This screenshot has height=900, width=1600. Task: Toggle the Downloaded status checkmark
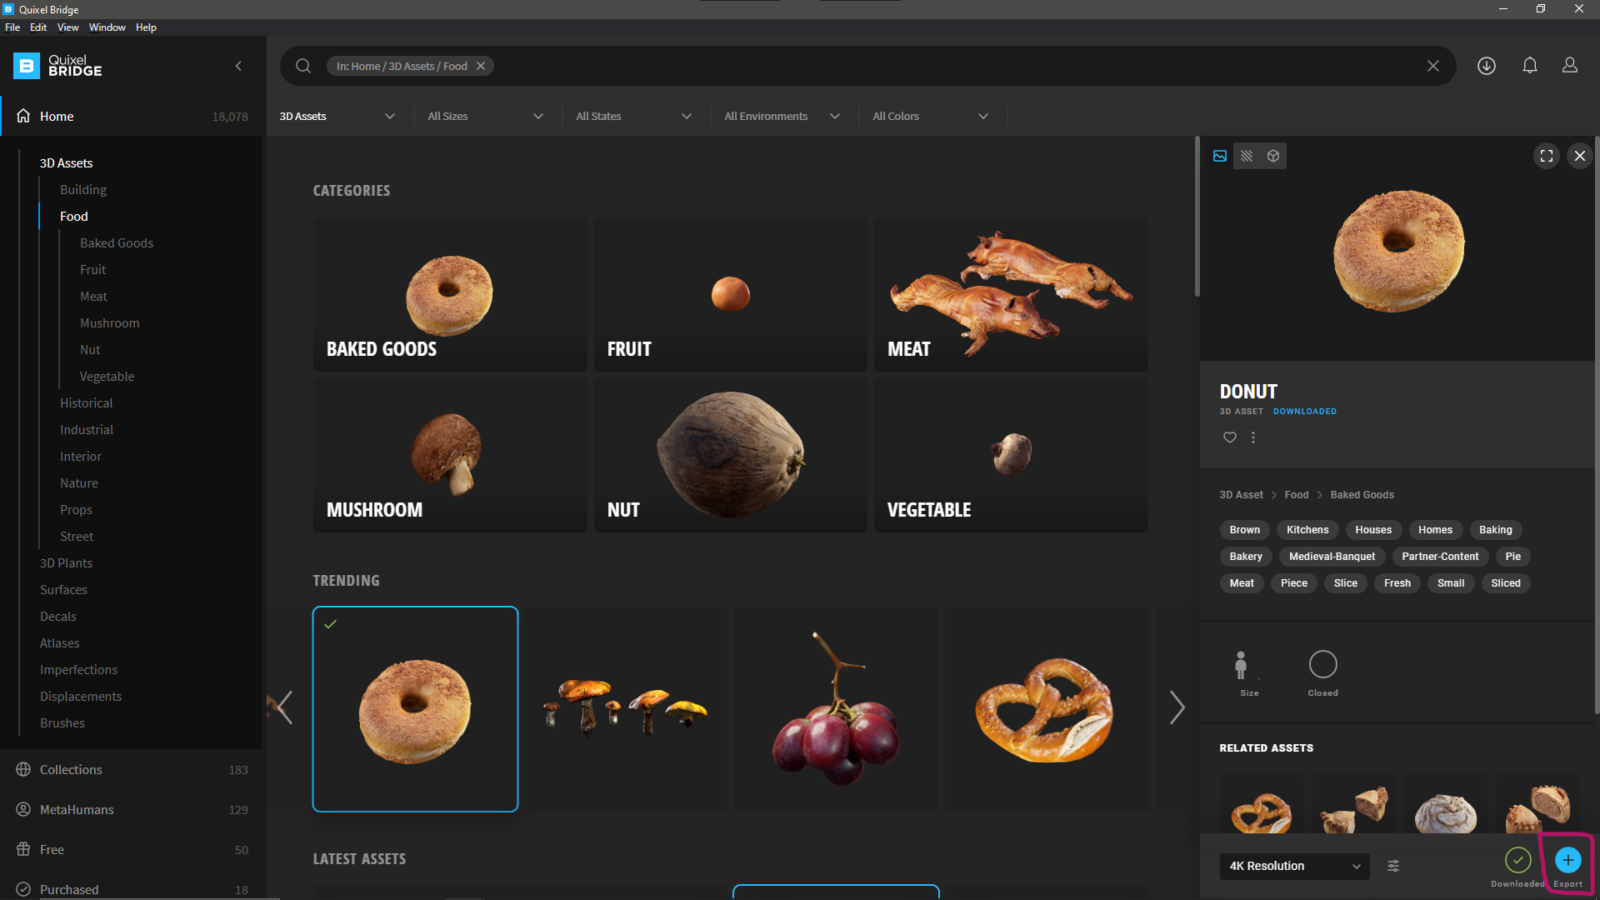pyautogui.click(x=1517, y=861)
